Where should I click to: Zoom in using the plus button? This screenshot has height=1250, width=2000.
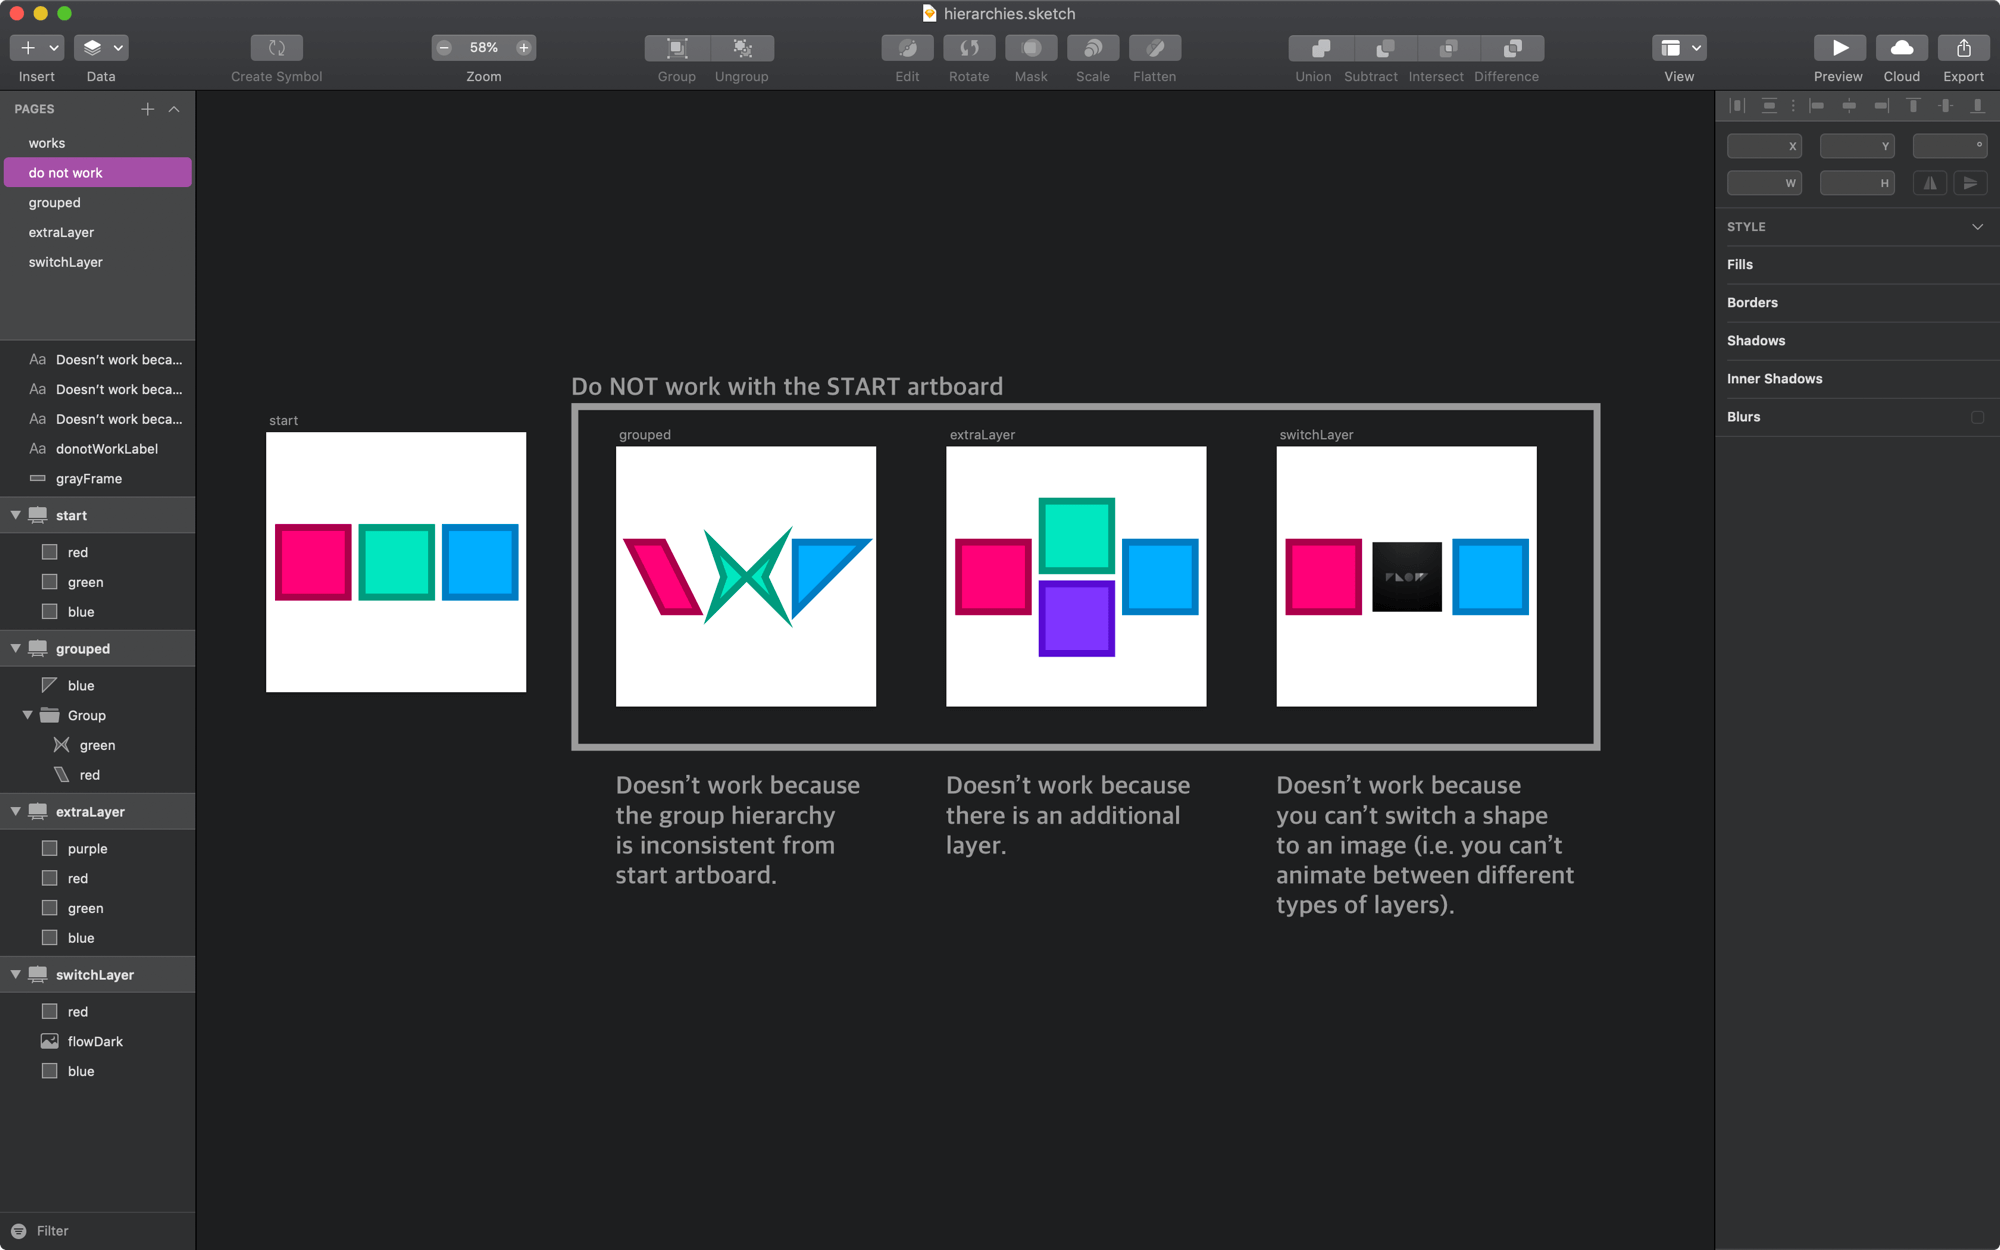tap(523, 47)
